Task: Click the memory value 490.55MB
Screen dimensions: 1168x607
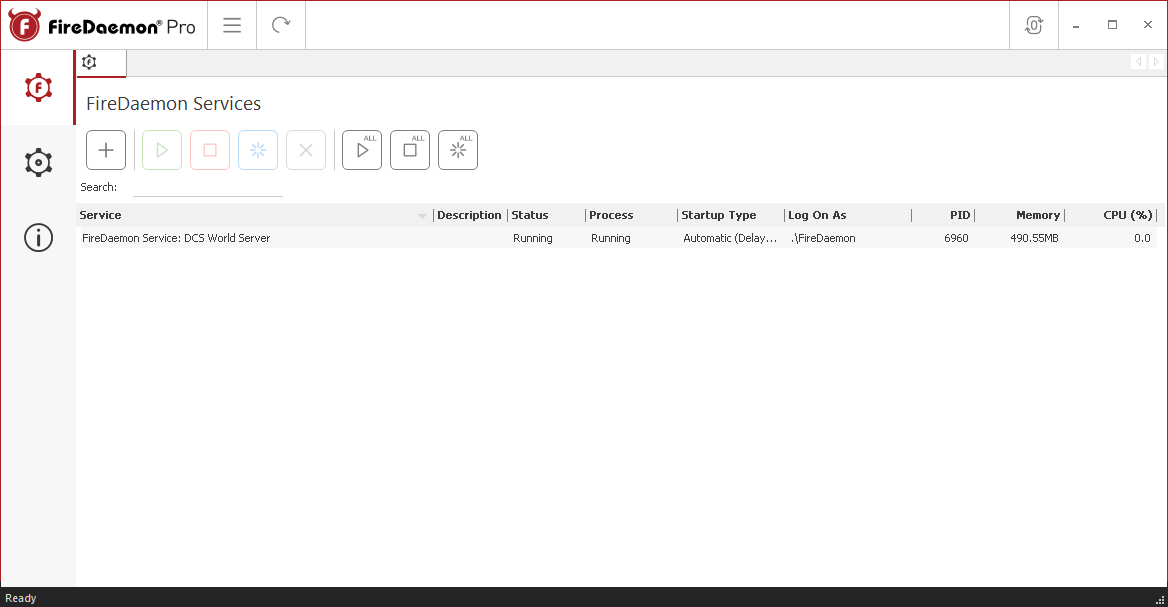Action: coord(1034,238)
